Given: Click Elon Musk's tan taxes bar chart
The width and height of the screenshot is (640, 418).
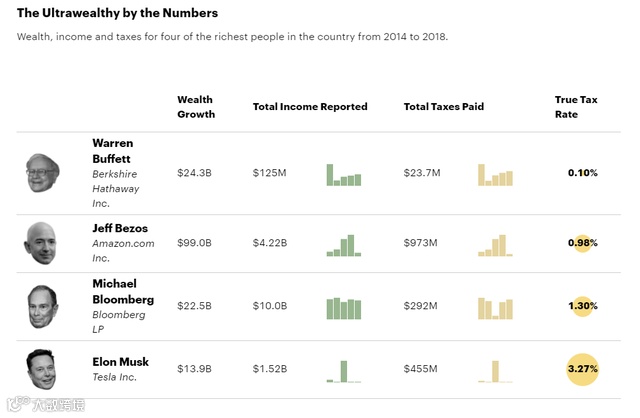Looking at the screenshot, I should pos(495,371).
